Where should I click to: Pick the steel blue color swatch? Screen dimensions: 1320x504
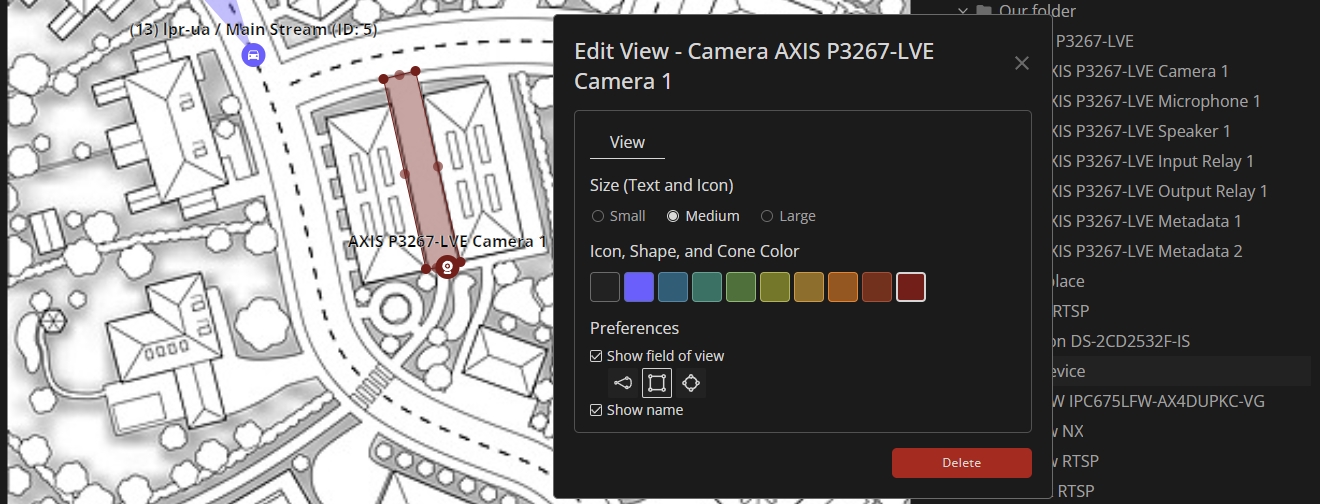pyautogui.click(x=673, y=287)
